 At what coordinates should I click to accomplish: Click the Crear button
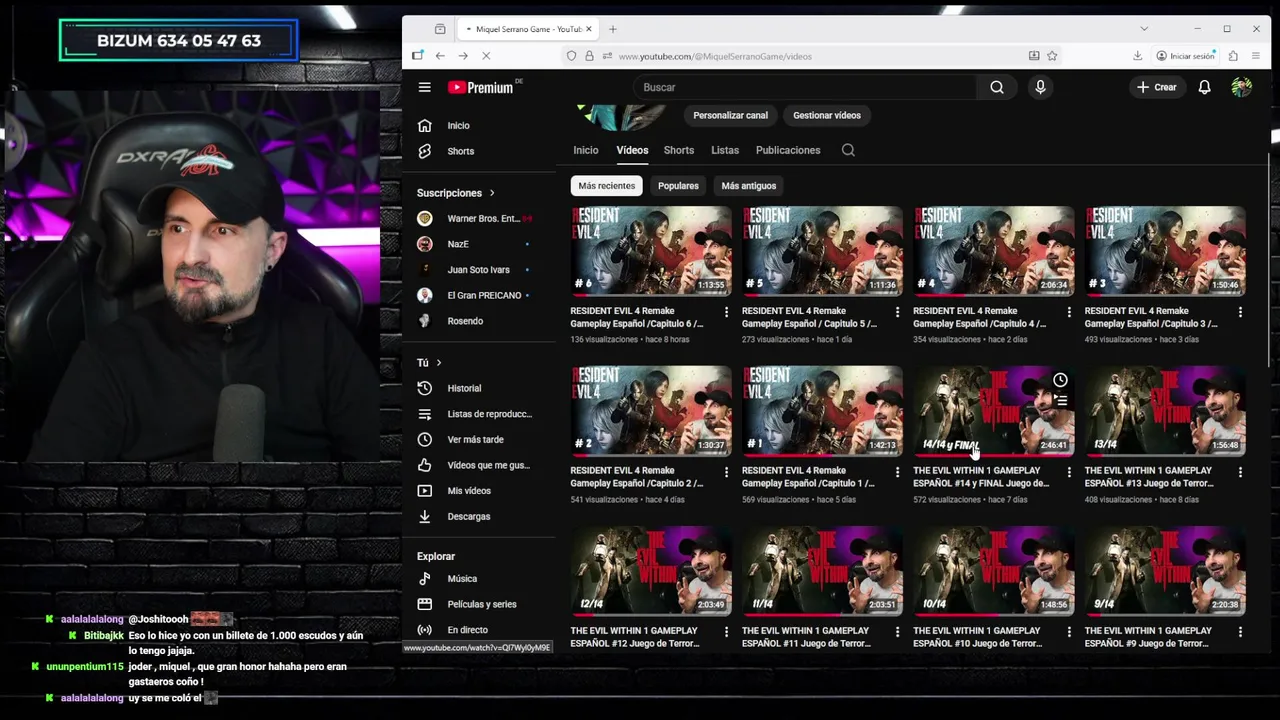[x=1157, y=87]
